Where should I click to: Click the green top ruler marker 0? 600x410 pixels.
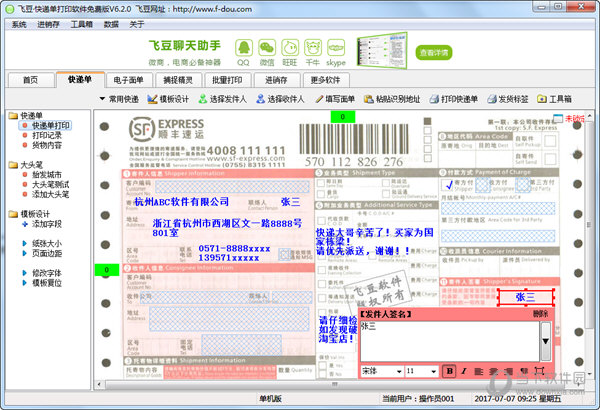point(343,117)
